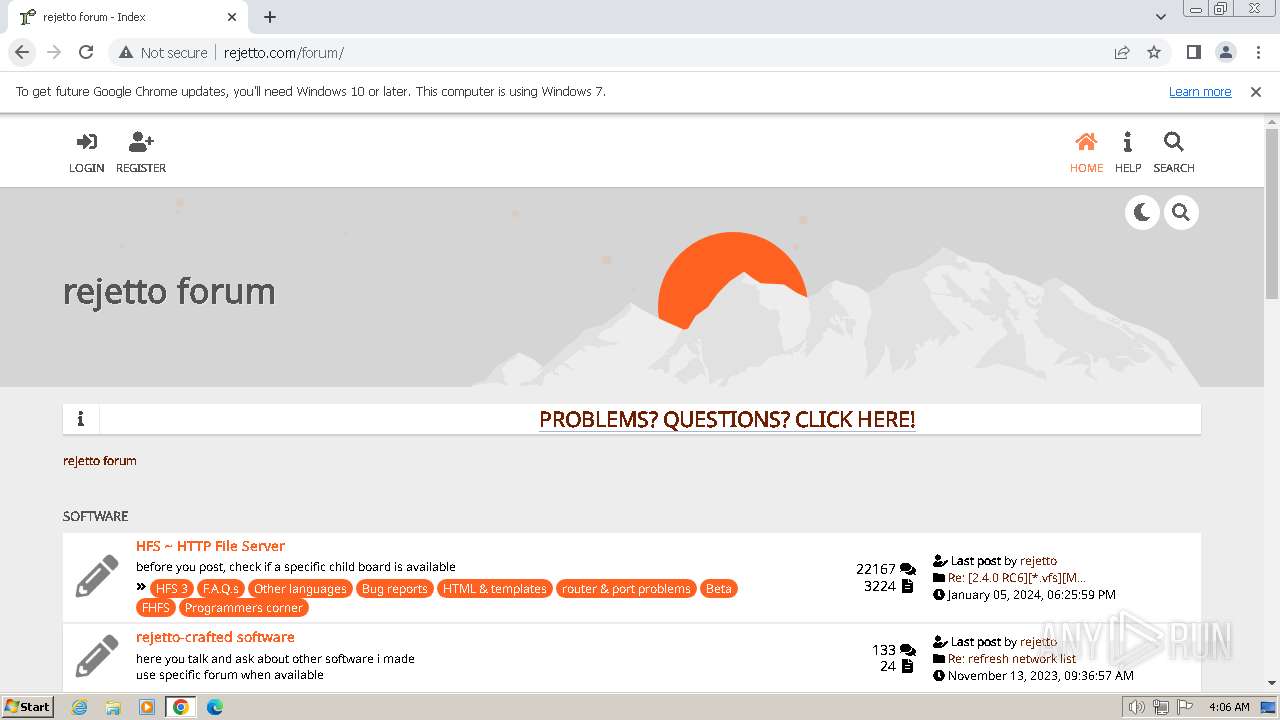Click the 22167 posts count
Viewport: 1280px width, 720px height.
click(876, 569)
